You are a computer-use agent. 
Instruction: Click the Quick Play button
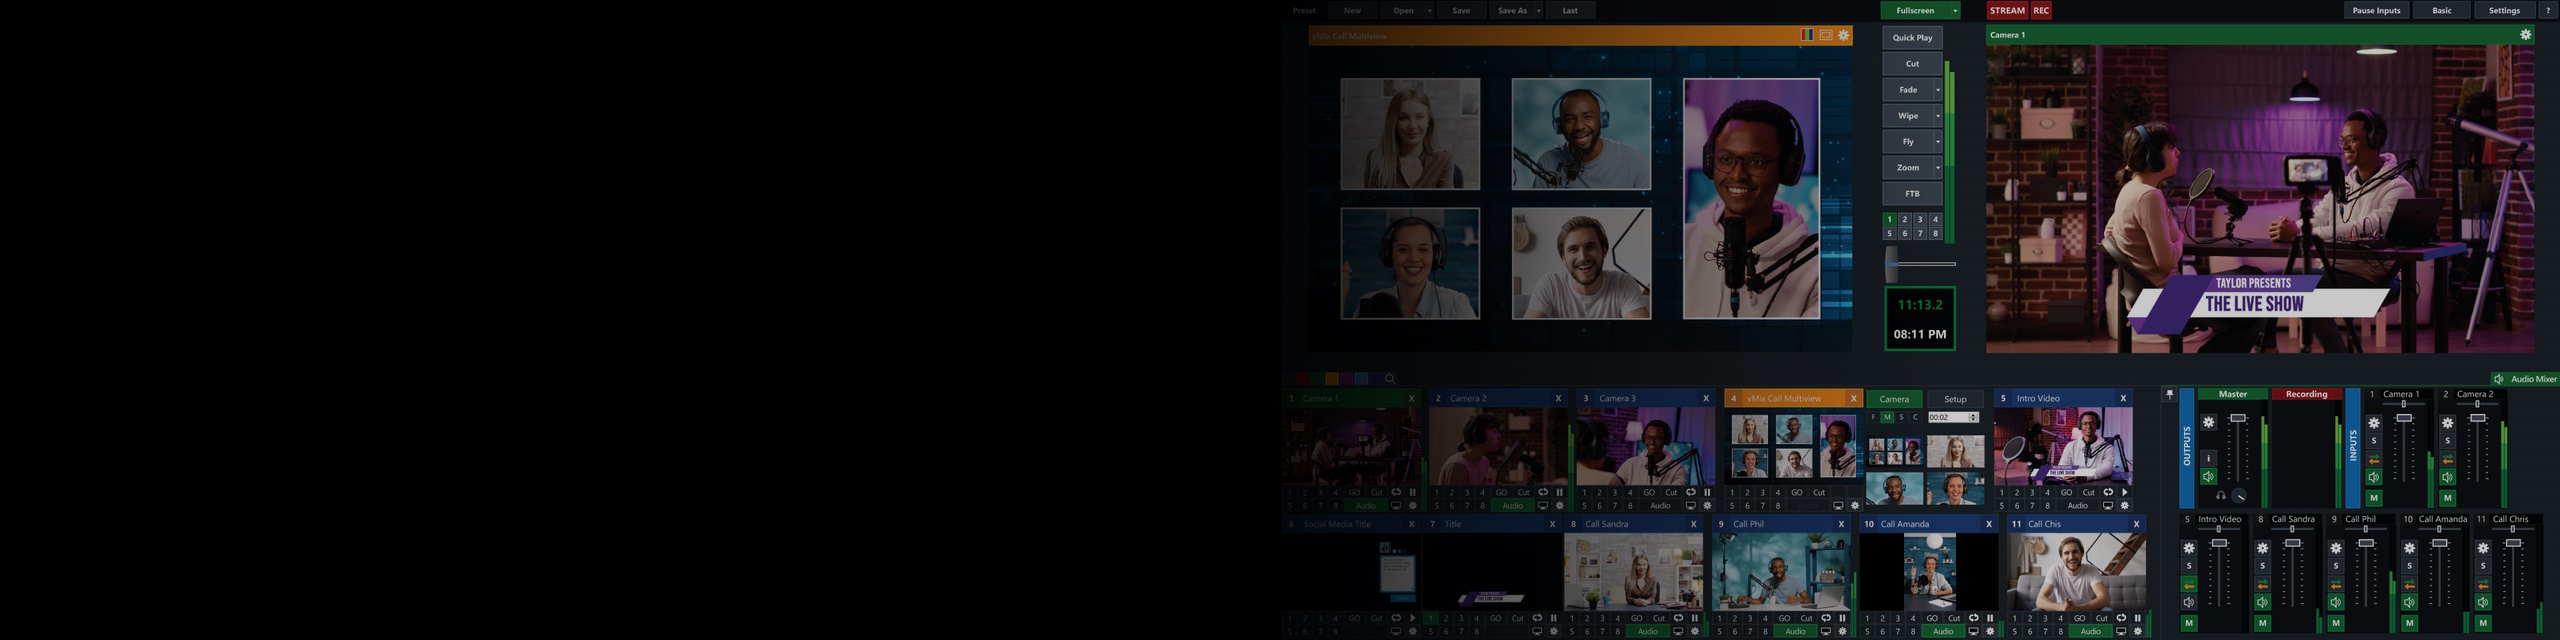click(1912, 38)
